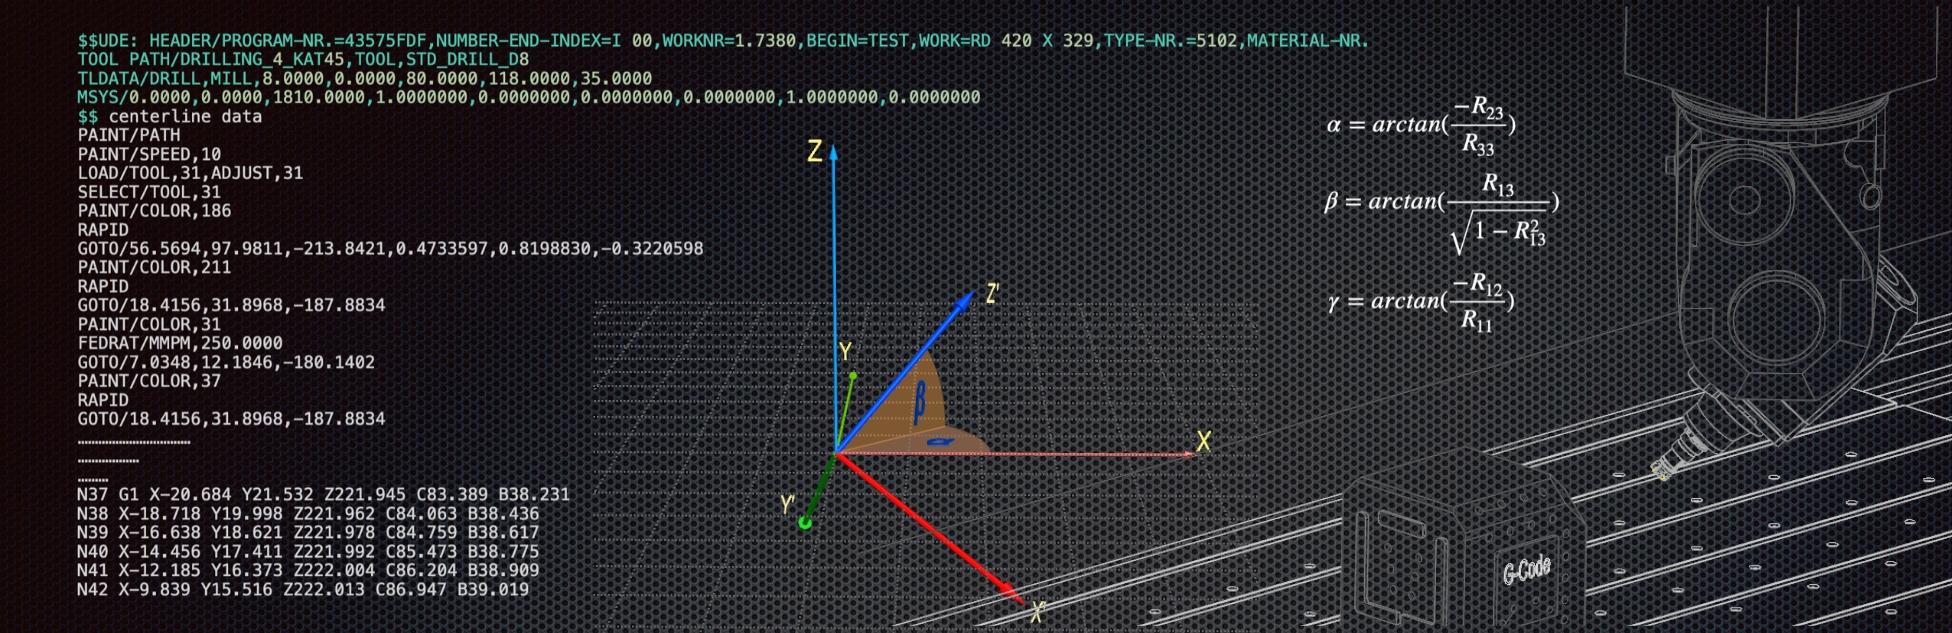Screen dimensions: 1952x633
Task: Select the 'MSYS/0.0000,0.0000,1810.0000' matrix line
Action: click(528, 97)
